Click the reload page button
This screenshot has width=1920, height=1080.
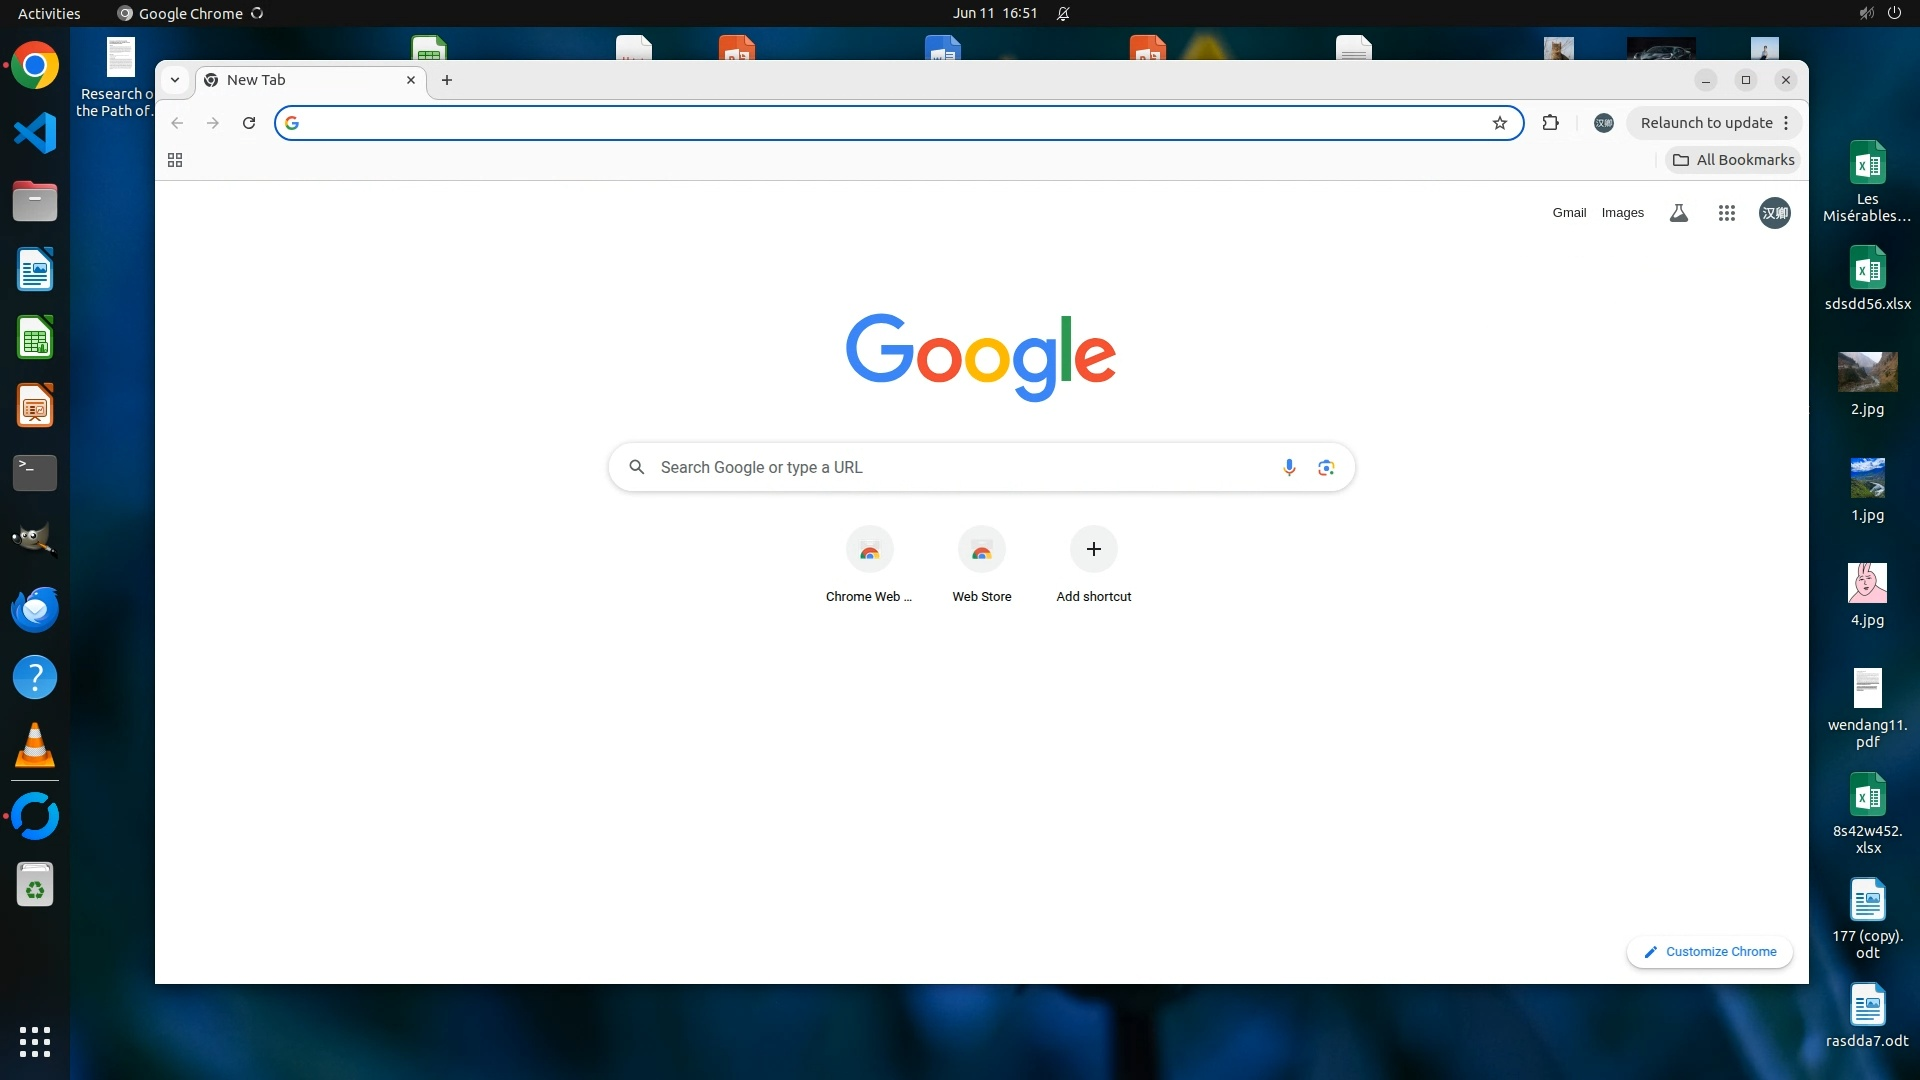[x=249, y=123]
